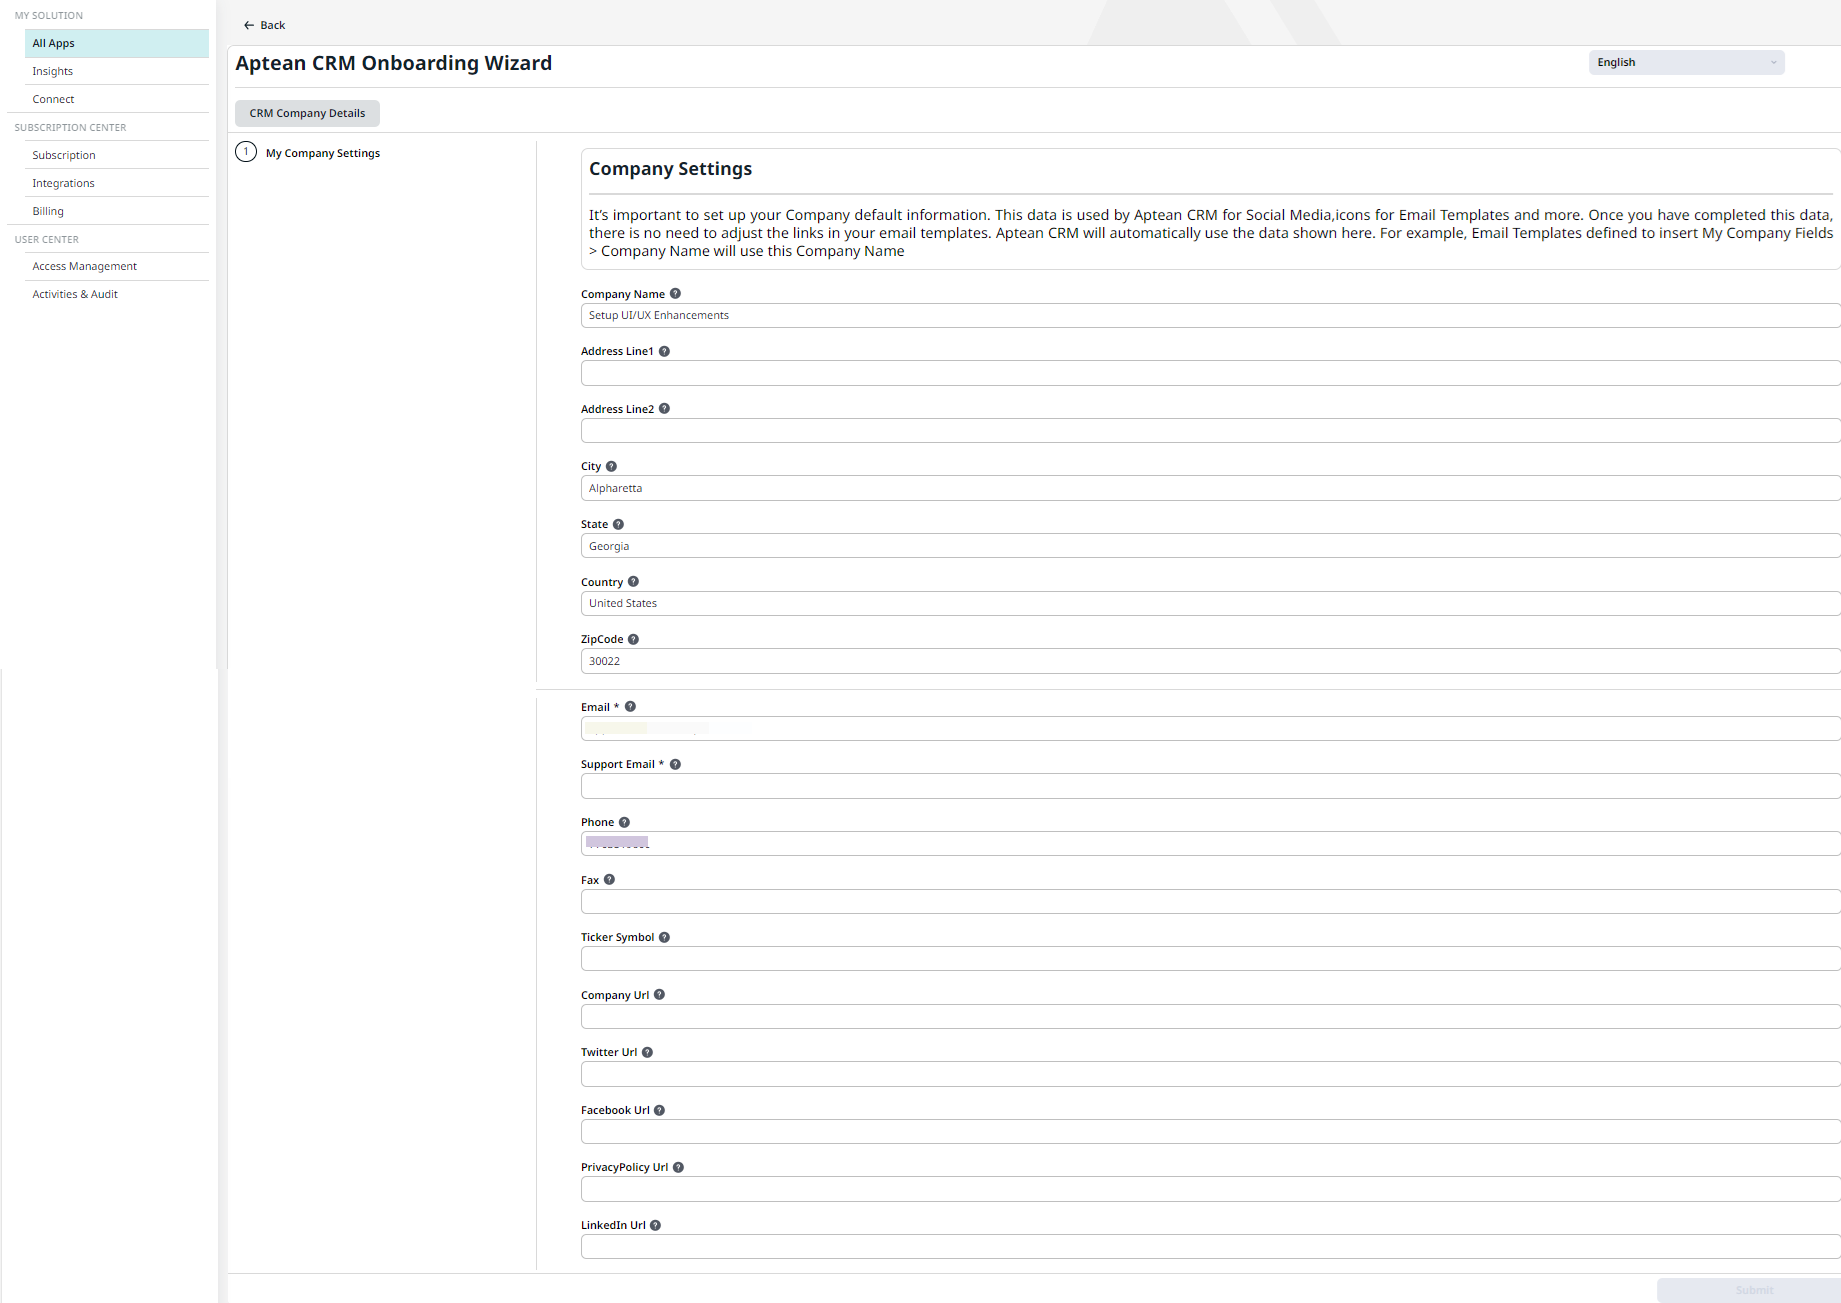Click the Ticker Symbol help icon
1841x1303 pixels.
(x=664, y=937)
